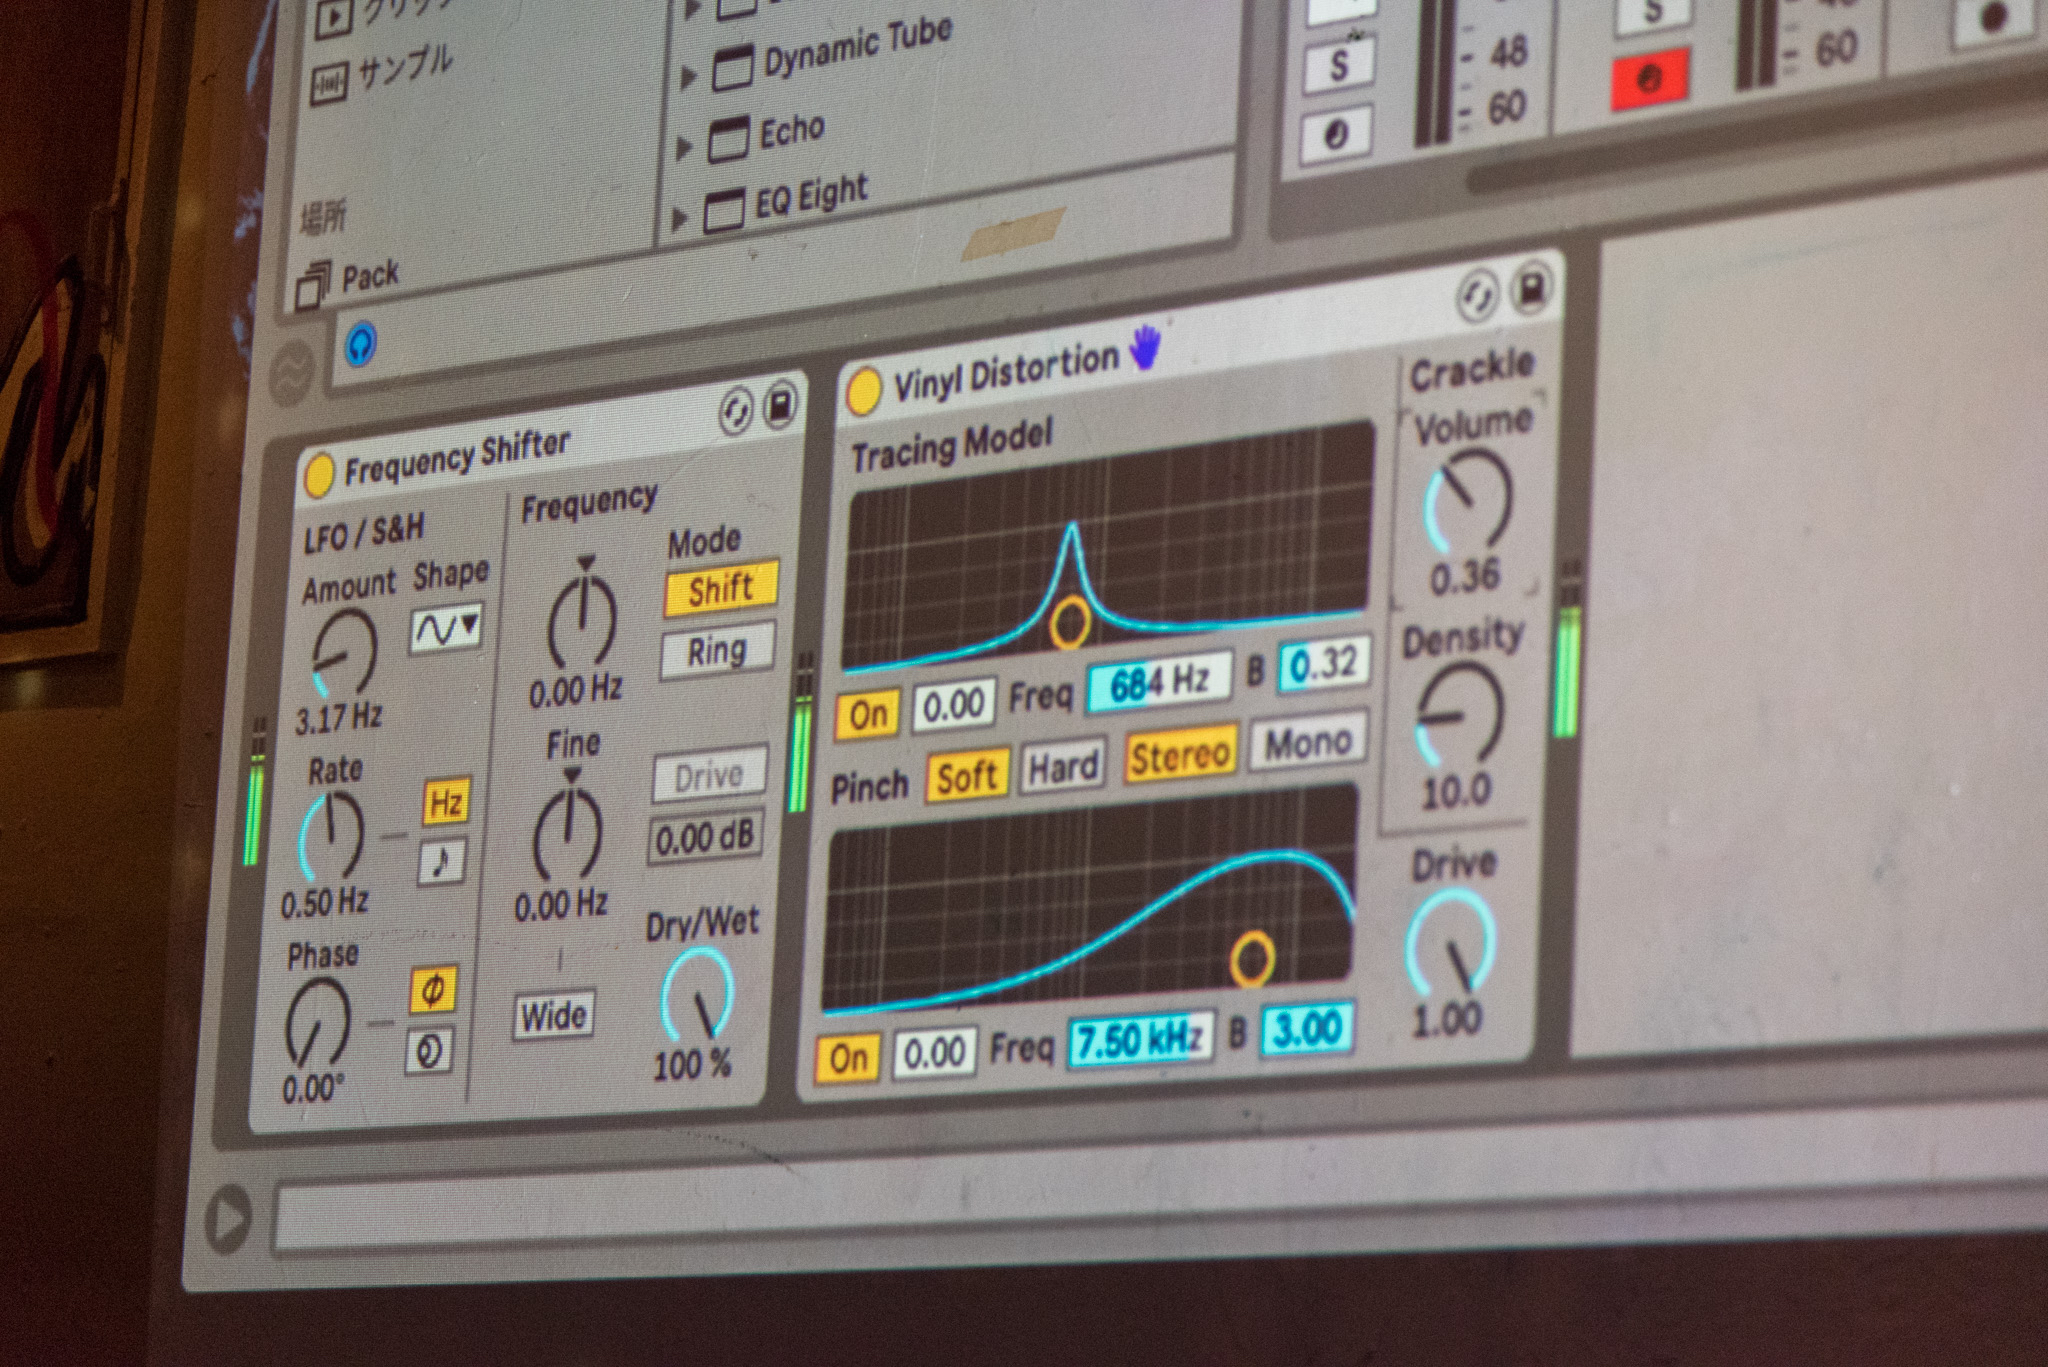Click Vinyl Distortion hot-swap preset icon

[1477, 296]
